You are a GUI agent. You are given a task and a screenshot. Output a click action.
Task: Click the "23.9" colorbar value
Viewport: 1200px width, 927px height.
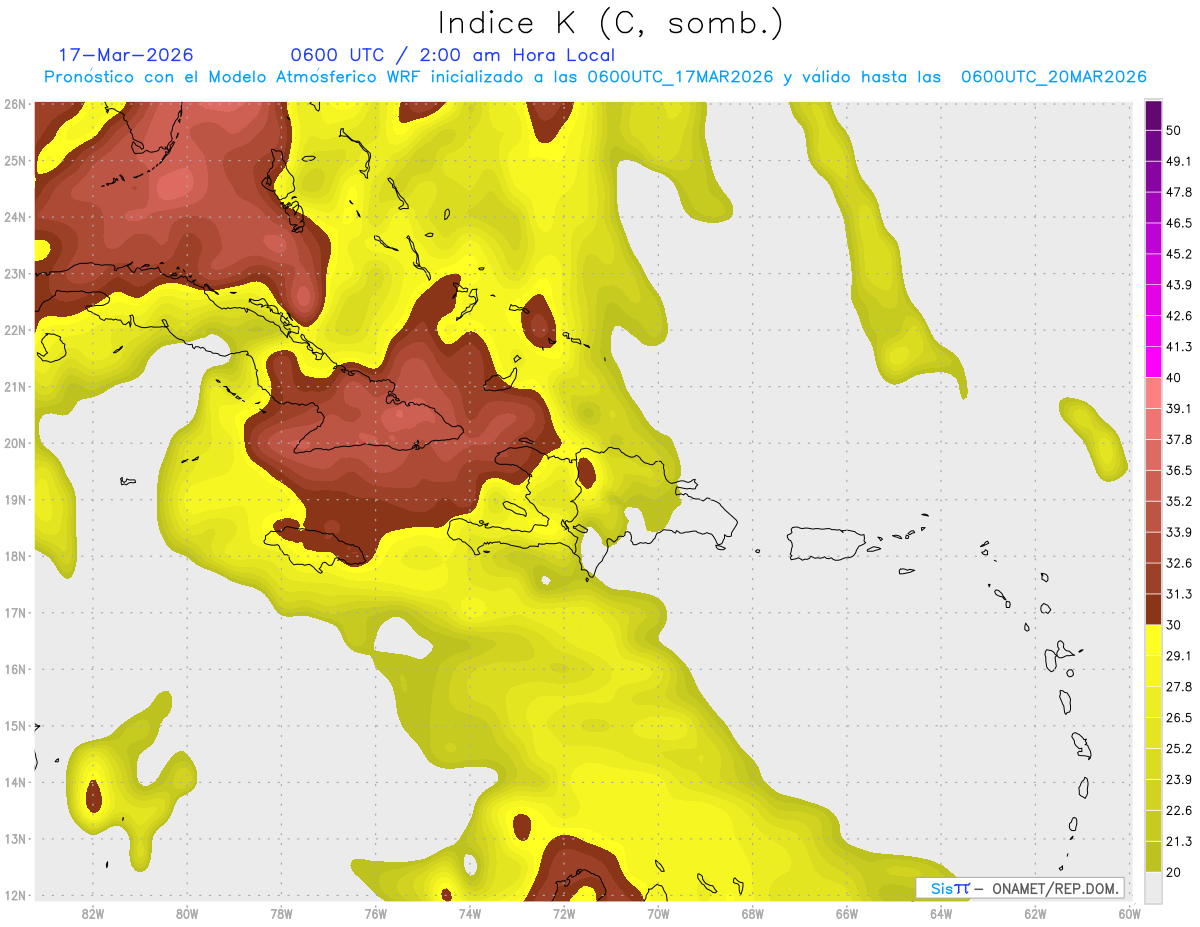pyautogui.click(x=1179, y=780)
